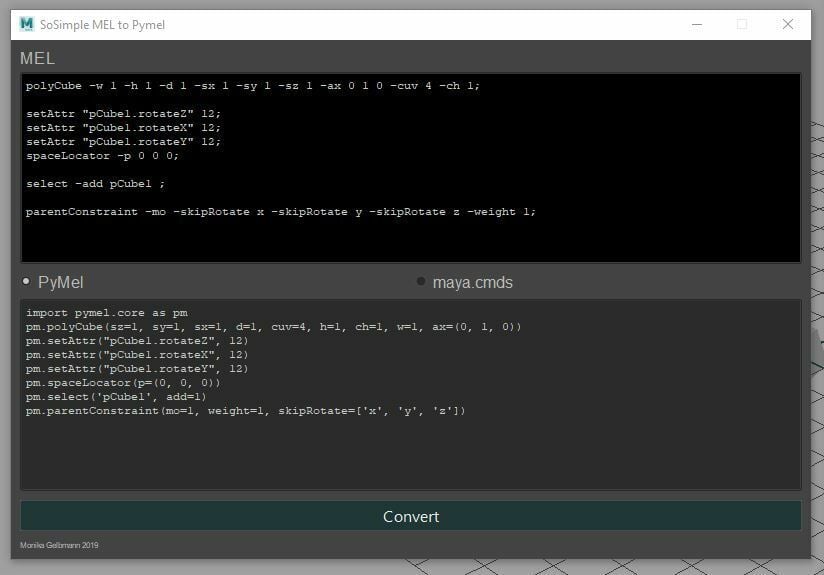Click the SoSimple MEL to Pymel window title
This screenshot has width=824, height=575.
click(102, 25)
